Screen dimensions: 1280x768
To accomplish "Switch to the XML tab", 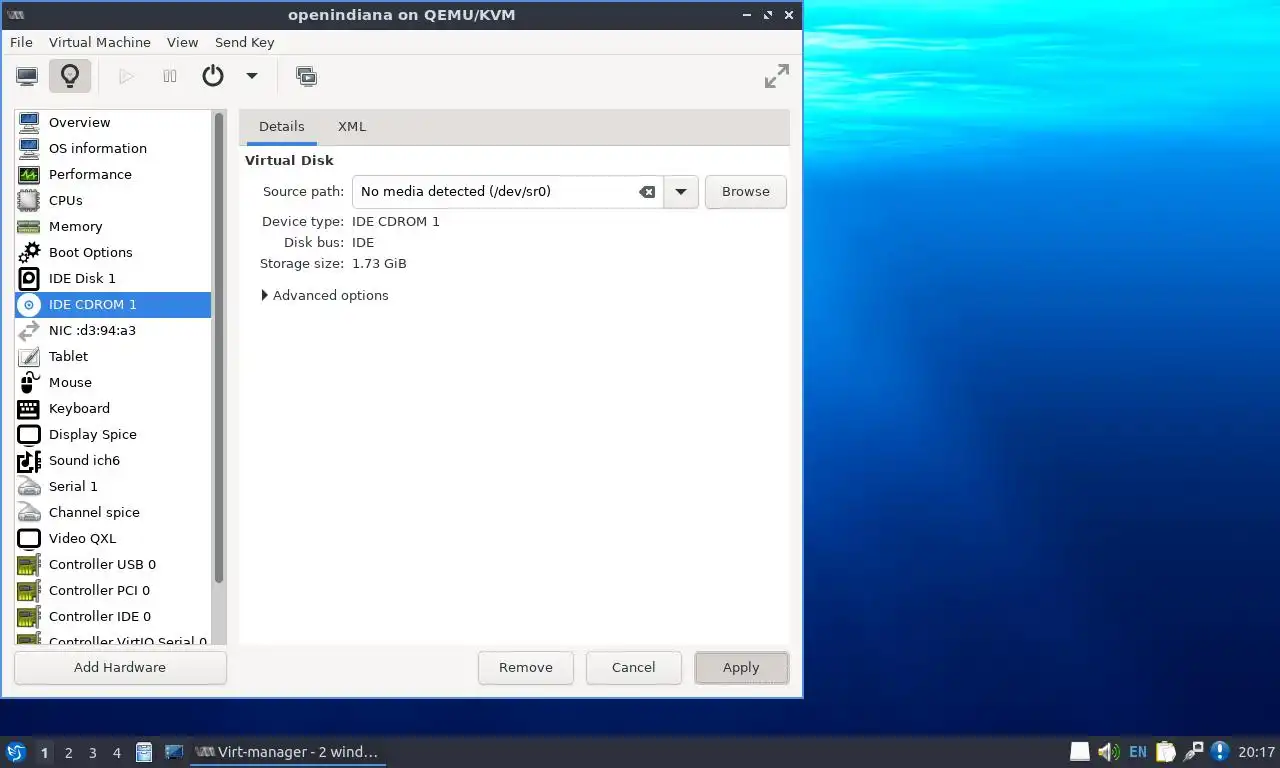I will 352,127.
